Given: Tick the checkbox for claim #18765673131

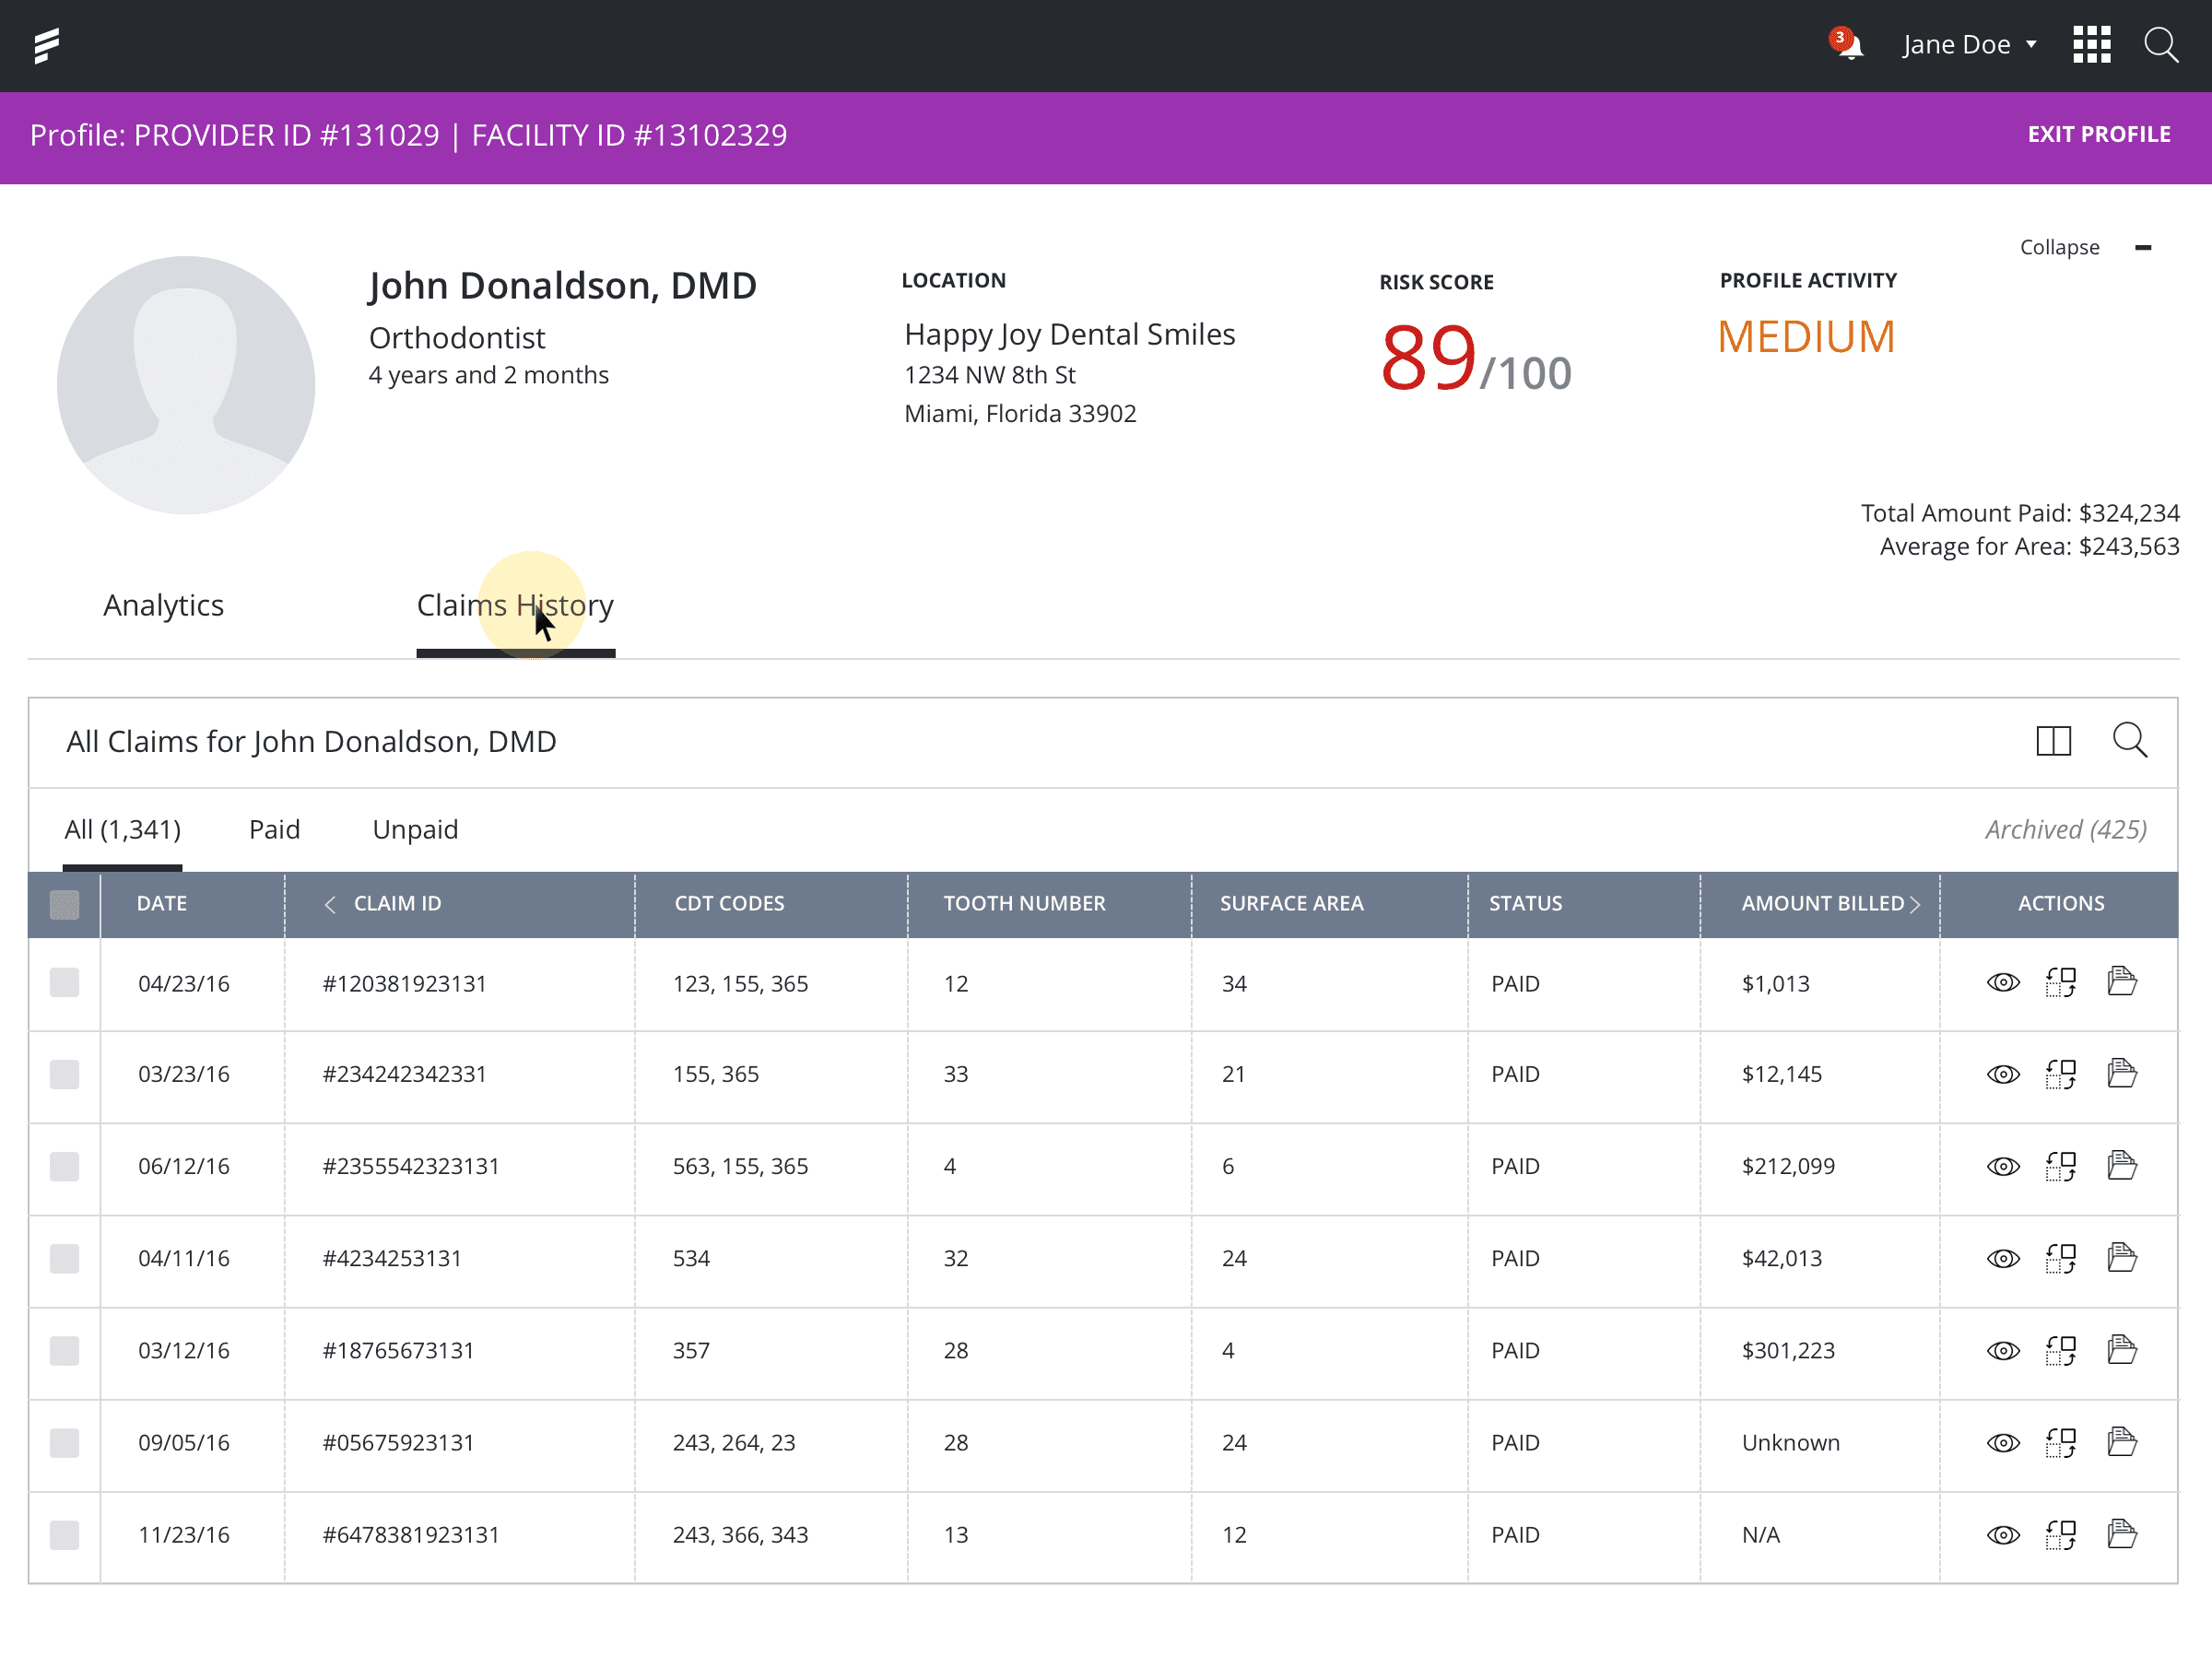Looking at the screenshot, I should (65, 1351).
